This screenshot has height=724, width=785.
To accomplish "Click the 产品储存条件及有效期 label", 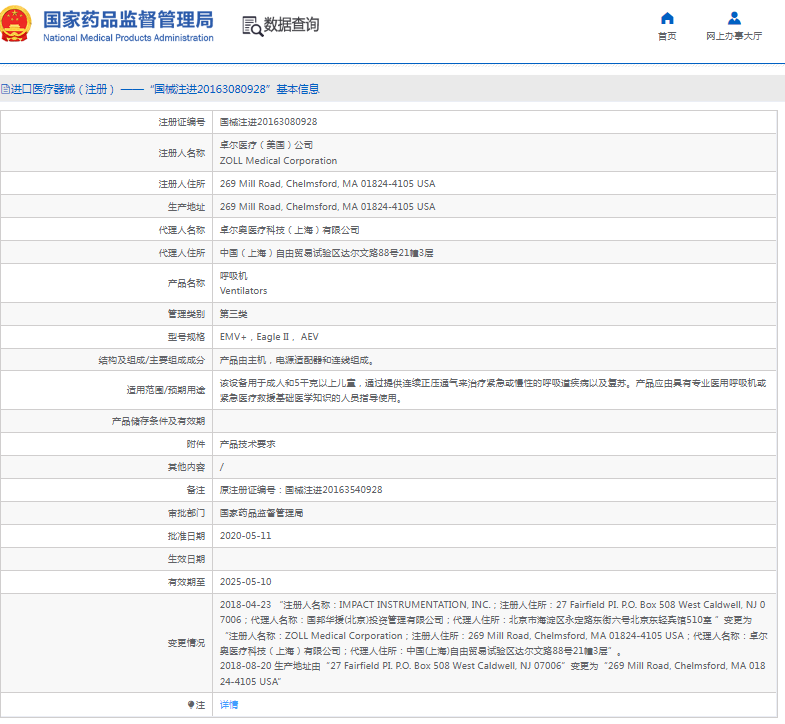I will (x=158, y=422).
